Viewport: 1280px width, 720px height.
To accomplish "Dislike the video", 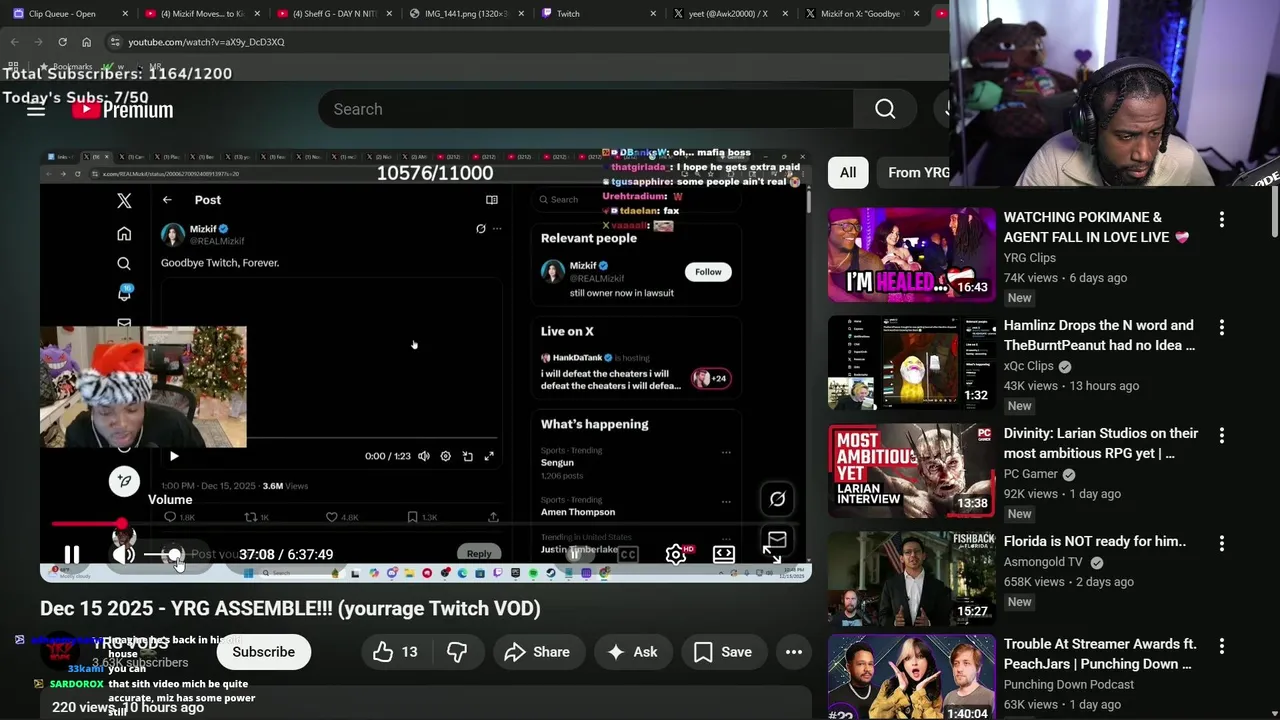I will 457,652.
